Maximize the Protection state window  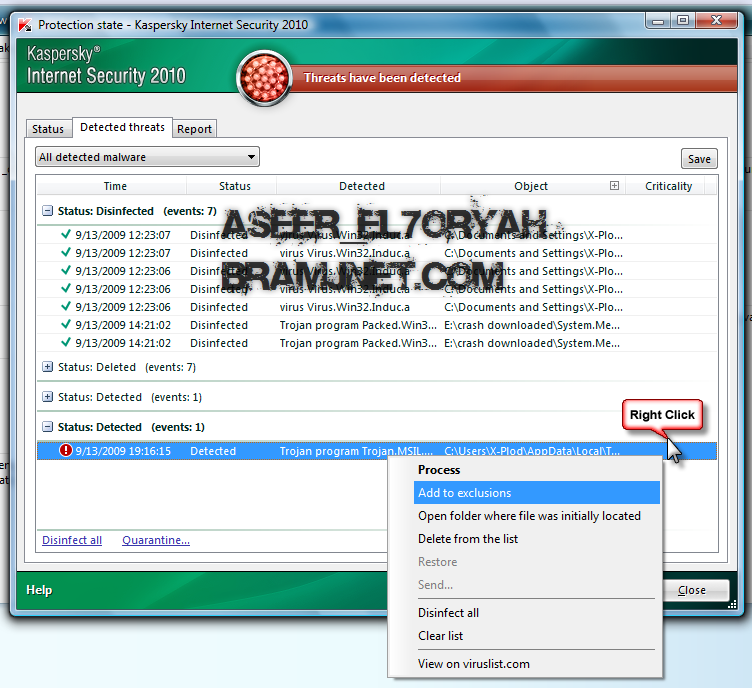(683, 21)
